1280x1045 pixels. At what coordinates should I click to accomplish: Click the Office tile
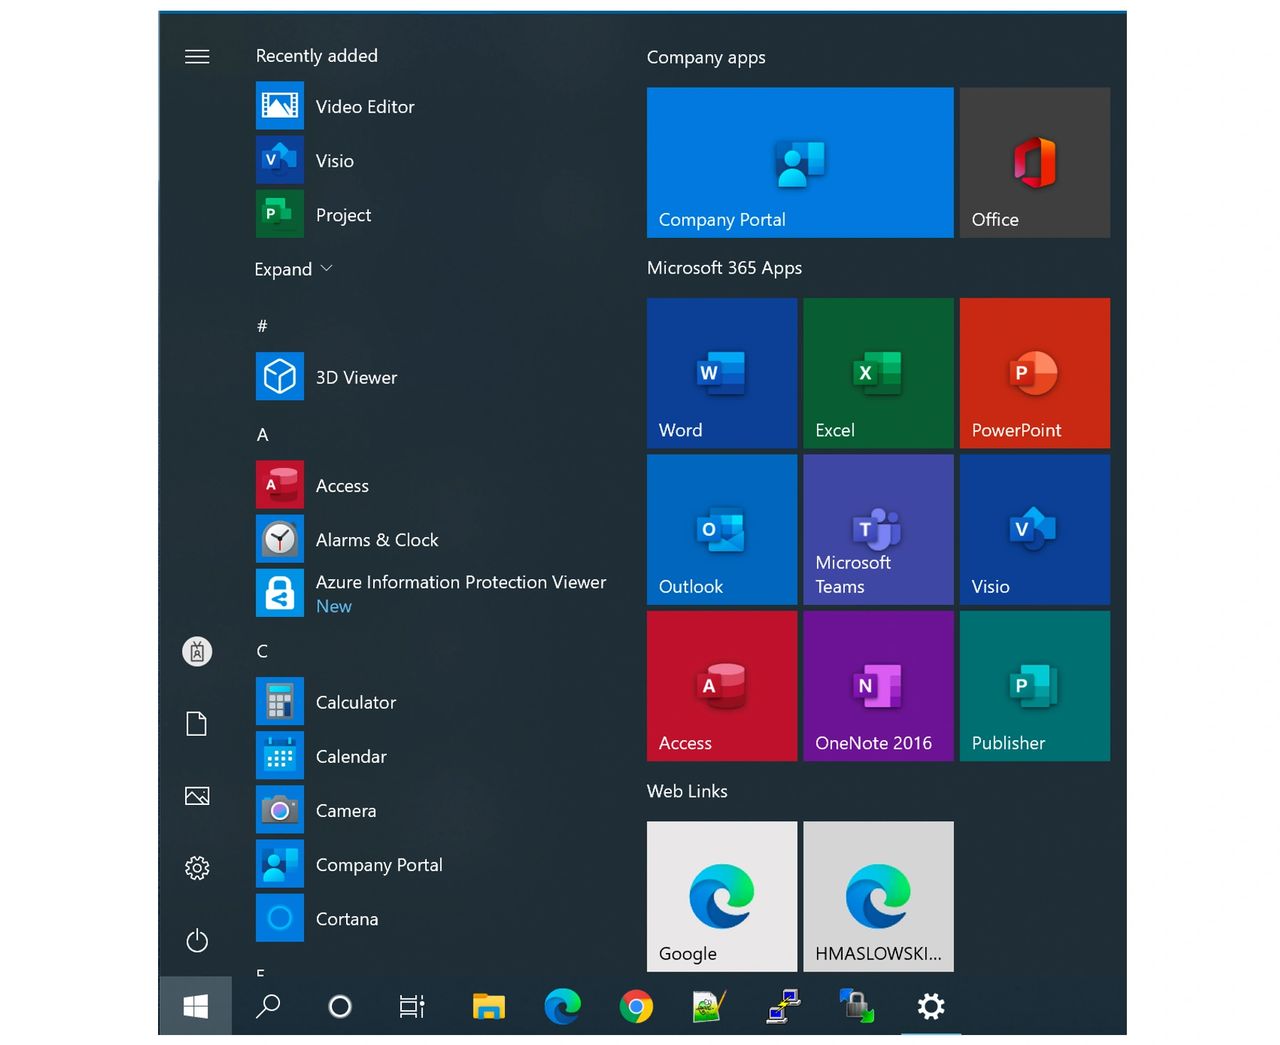[x=1034, y=162]
